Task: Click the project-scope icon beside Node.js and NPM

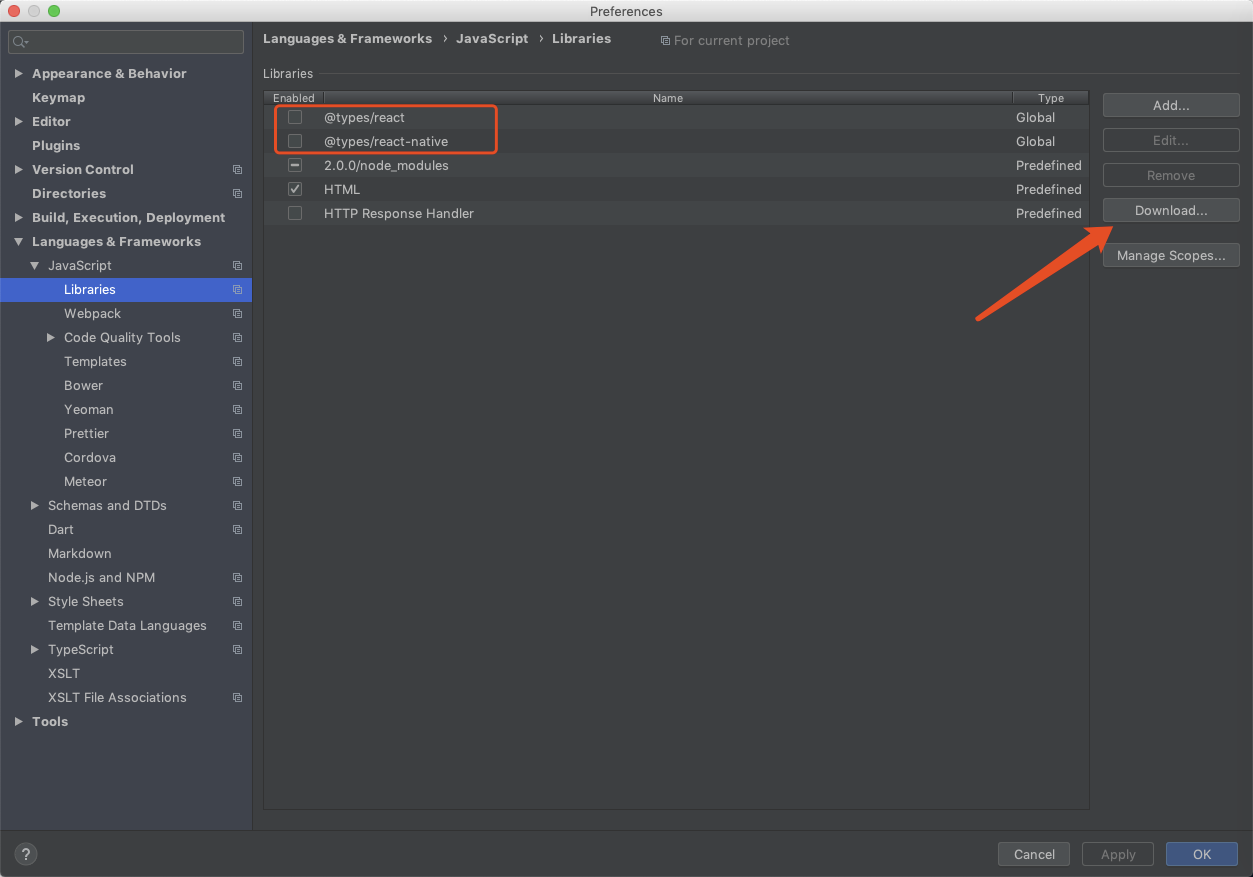Action: tap(237, 578)
